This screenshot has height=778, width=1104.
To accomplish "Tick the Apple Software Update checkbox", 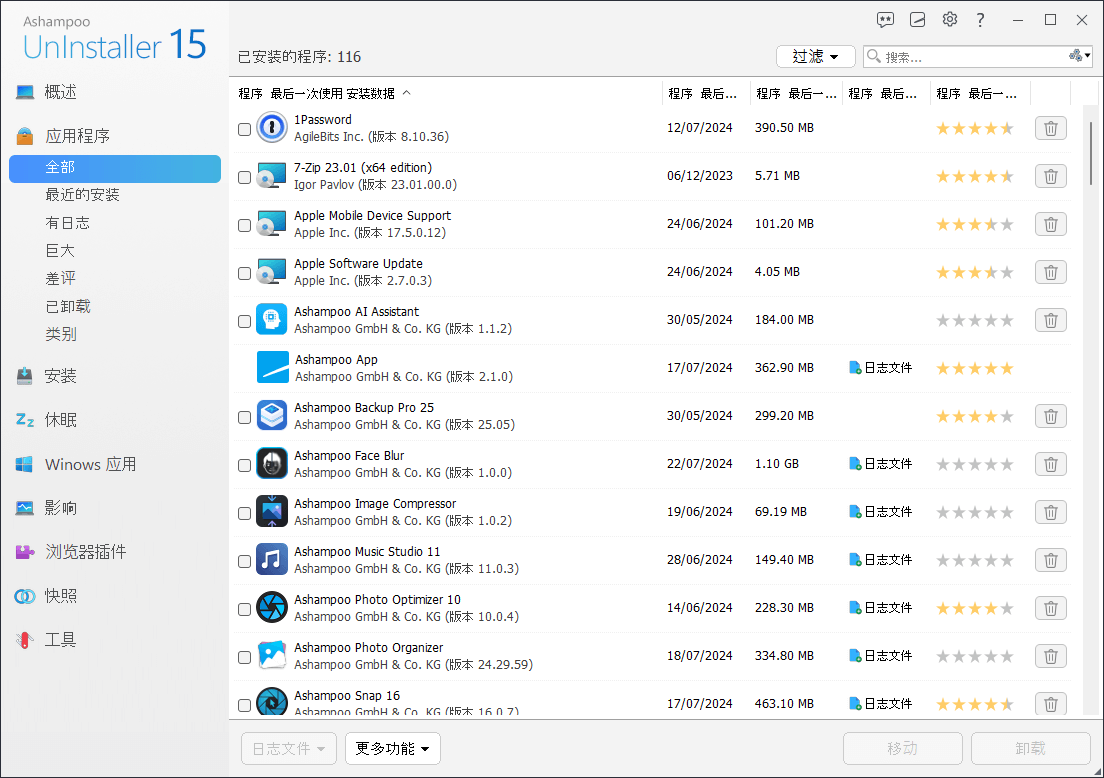I will 244,273.
